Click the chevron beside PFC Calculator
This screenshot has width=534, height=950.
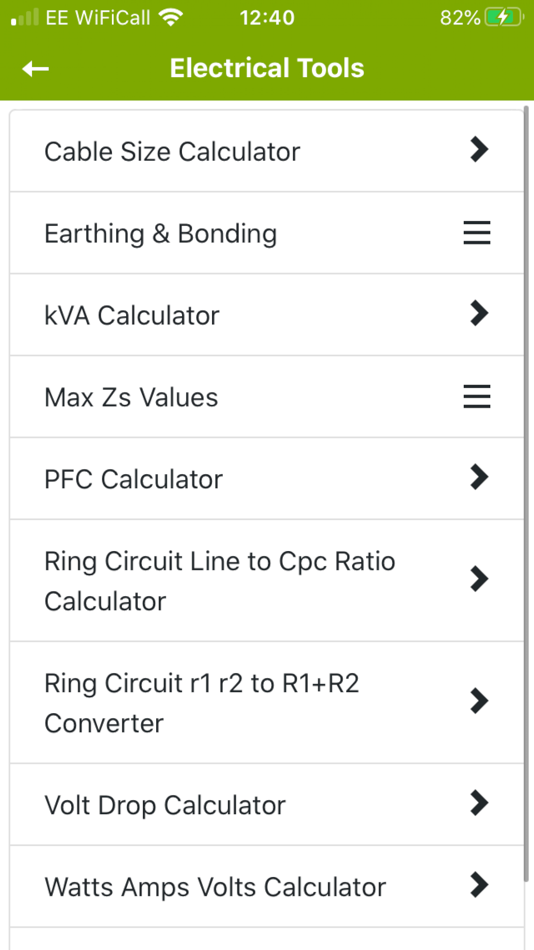(x=479, y=477)
